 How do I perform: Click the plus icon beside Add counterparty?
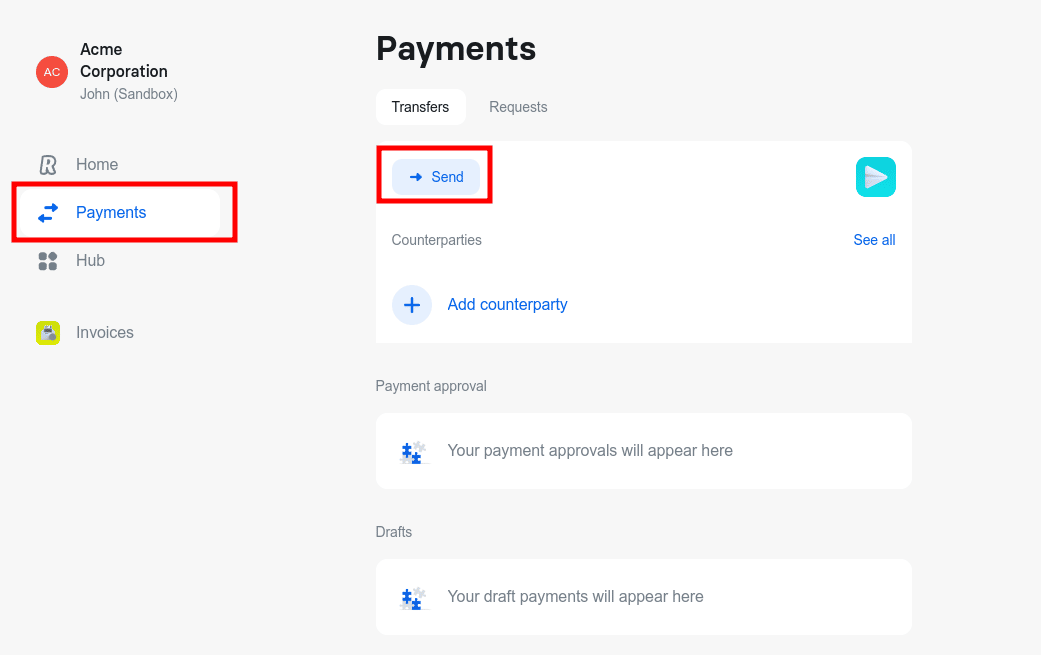pyautogui.click(x=412, y=304)
